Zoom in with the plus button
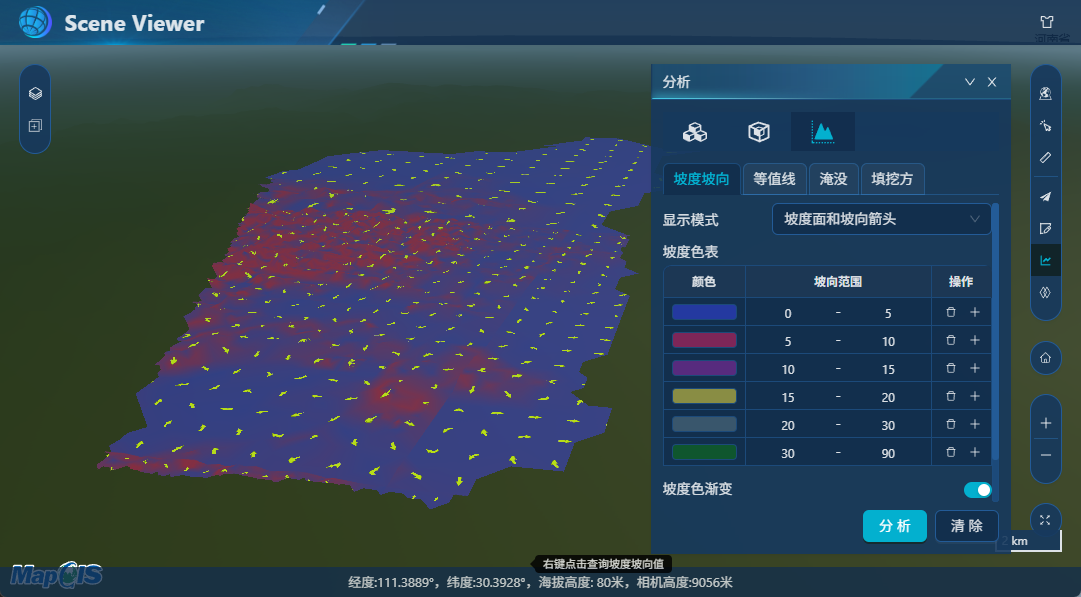The width and height of the screenshot is (1081, 597). (1045, 423)
